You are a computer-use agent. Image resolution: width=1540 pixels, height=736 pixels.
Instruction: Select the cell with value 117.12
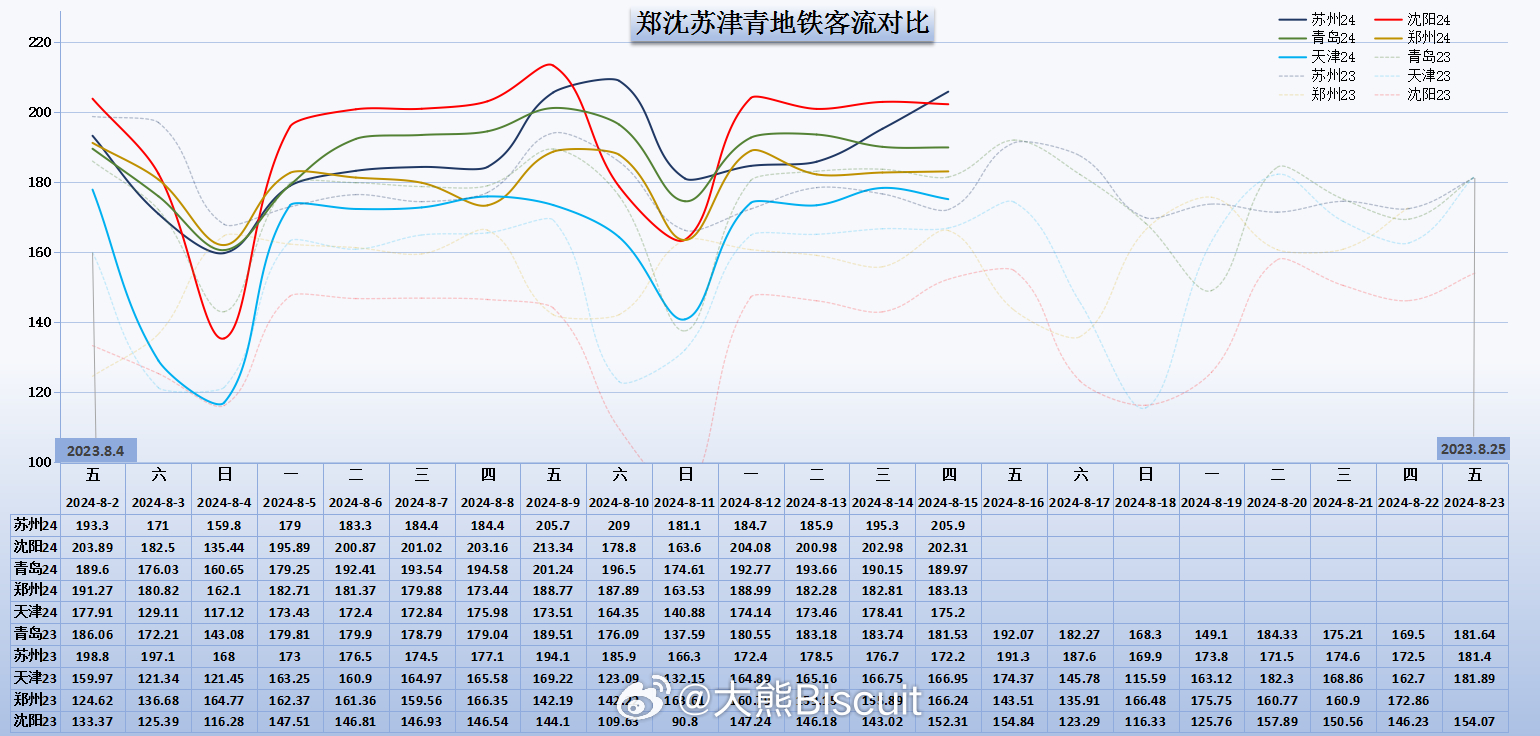pos(224,612)
